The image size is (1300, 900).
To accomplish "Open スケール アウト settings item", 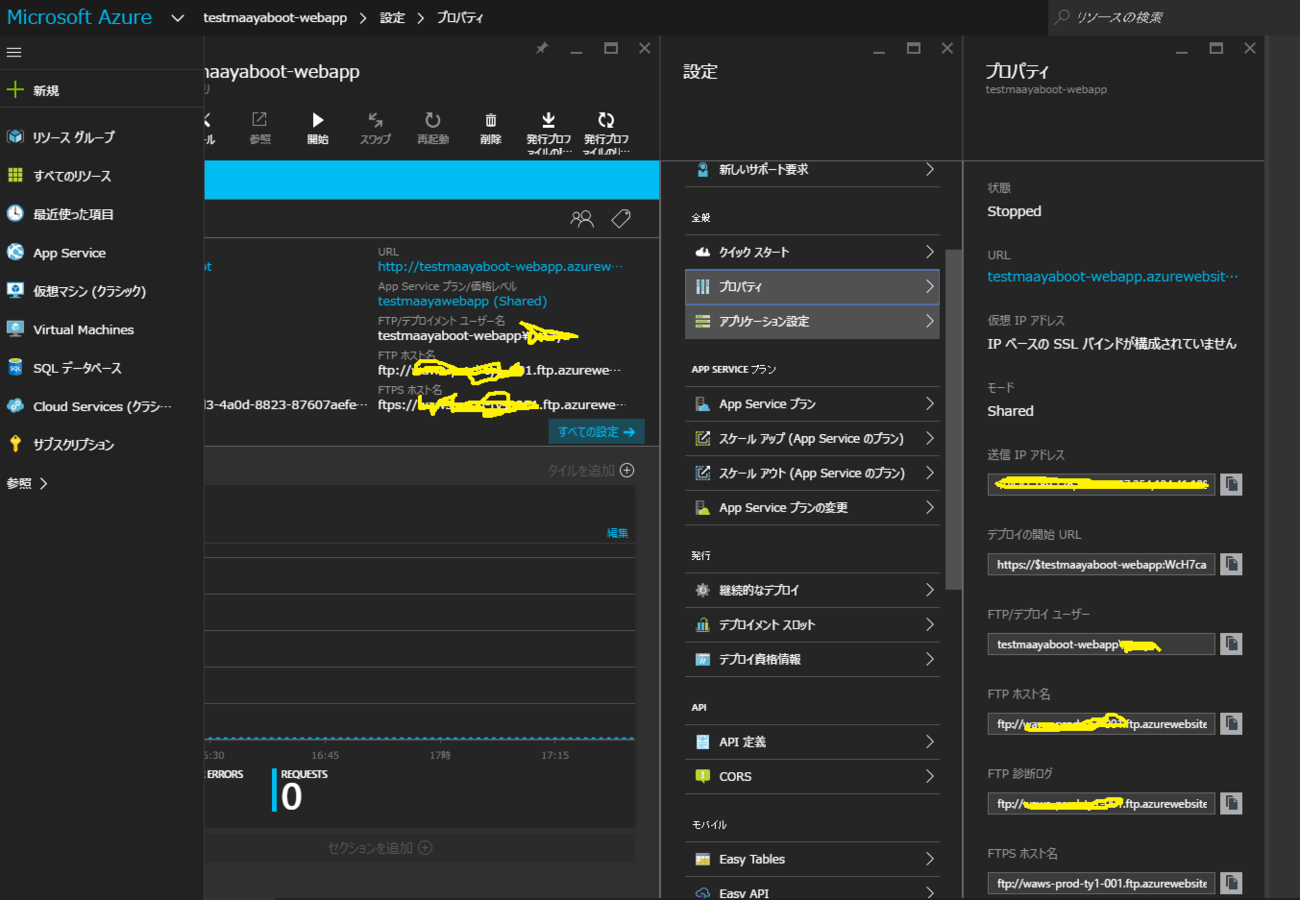I will click(x=812, y=473).
